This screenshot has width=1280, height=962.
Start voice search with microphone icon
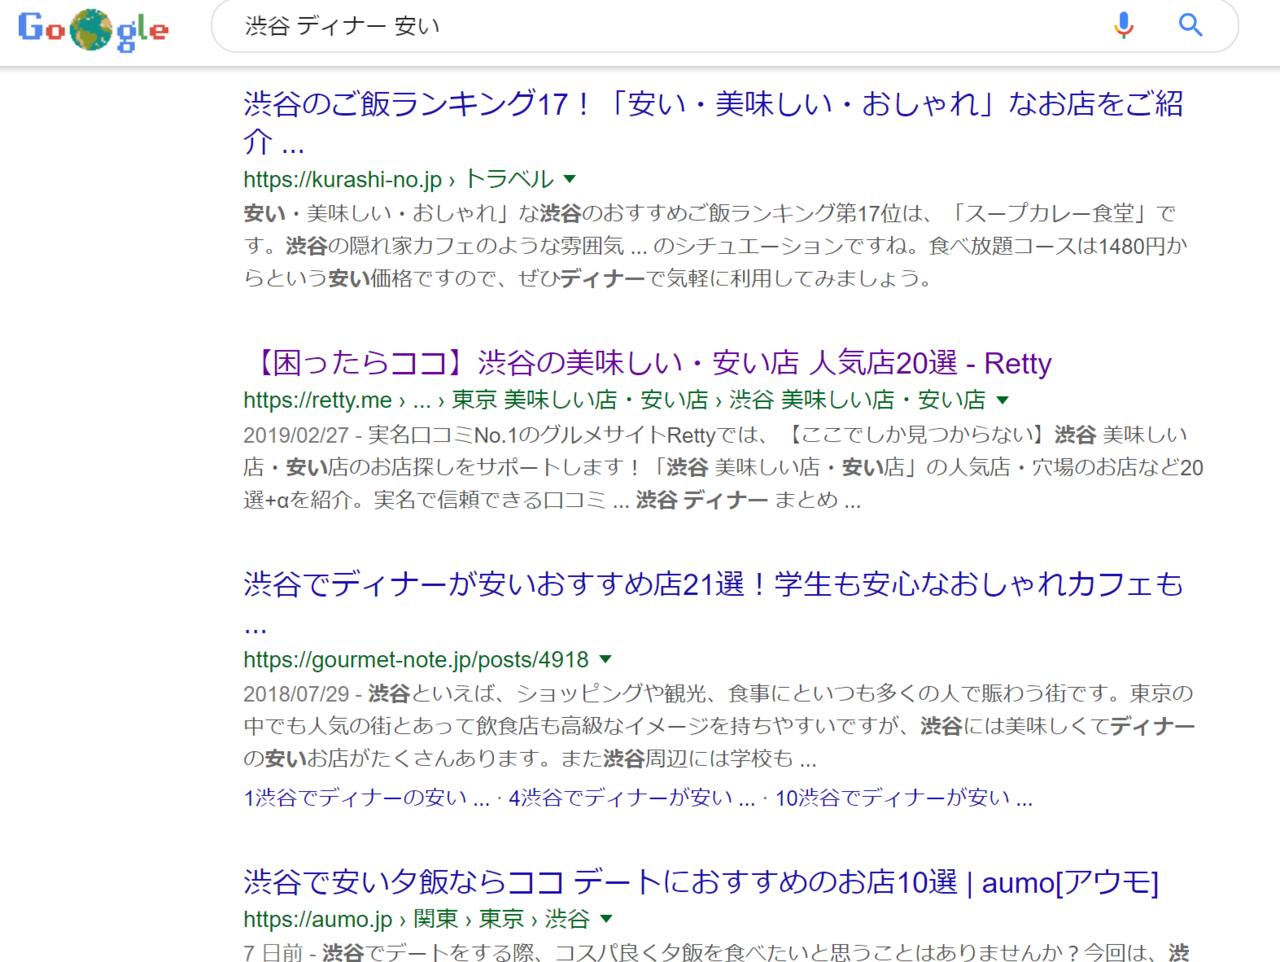click(1124, 25)
